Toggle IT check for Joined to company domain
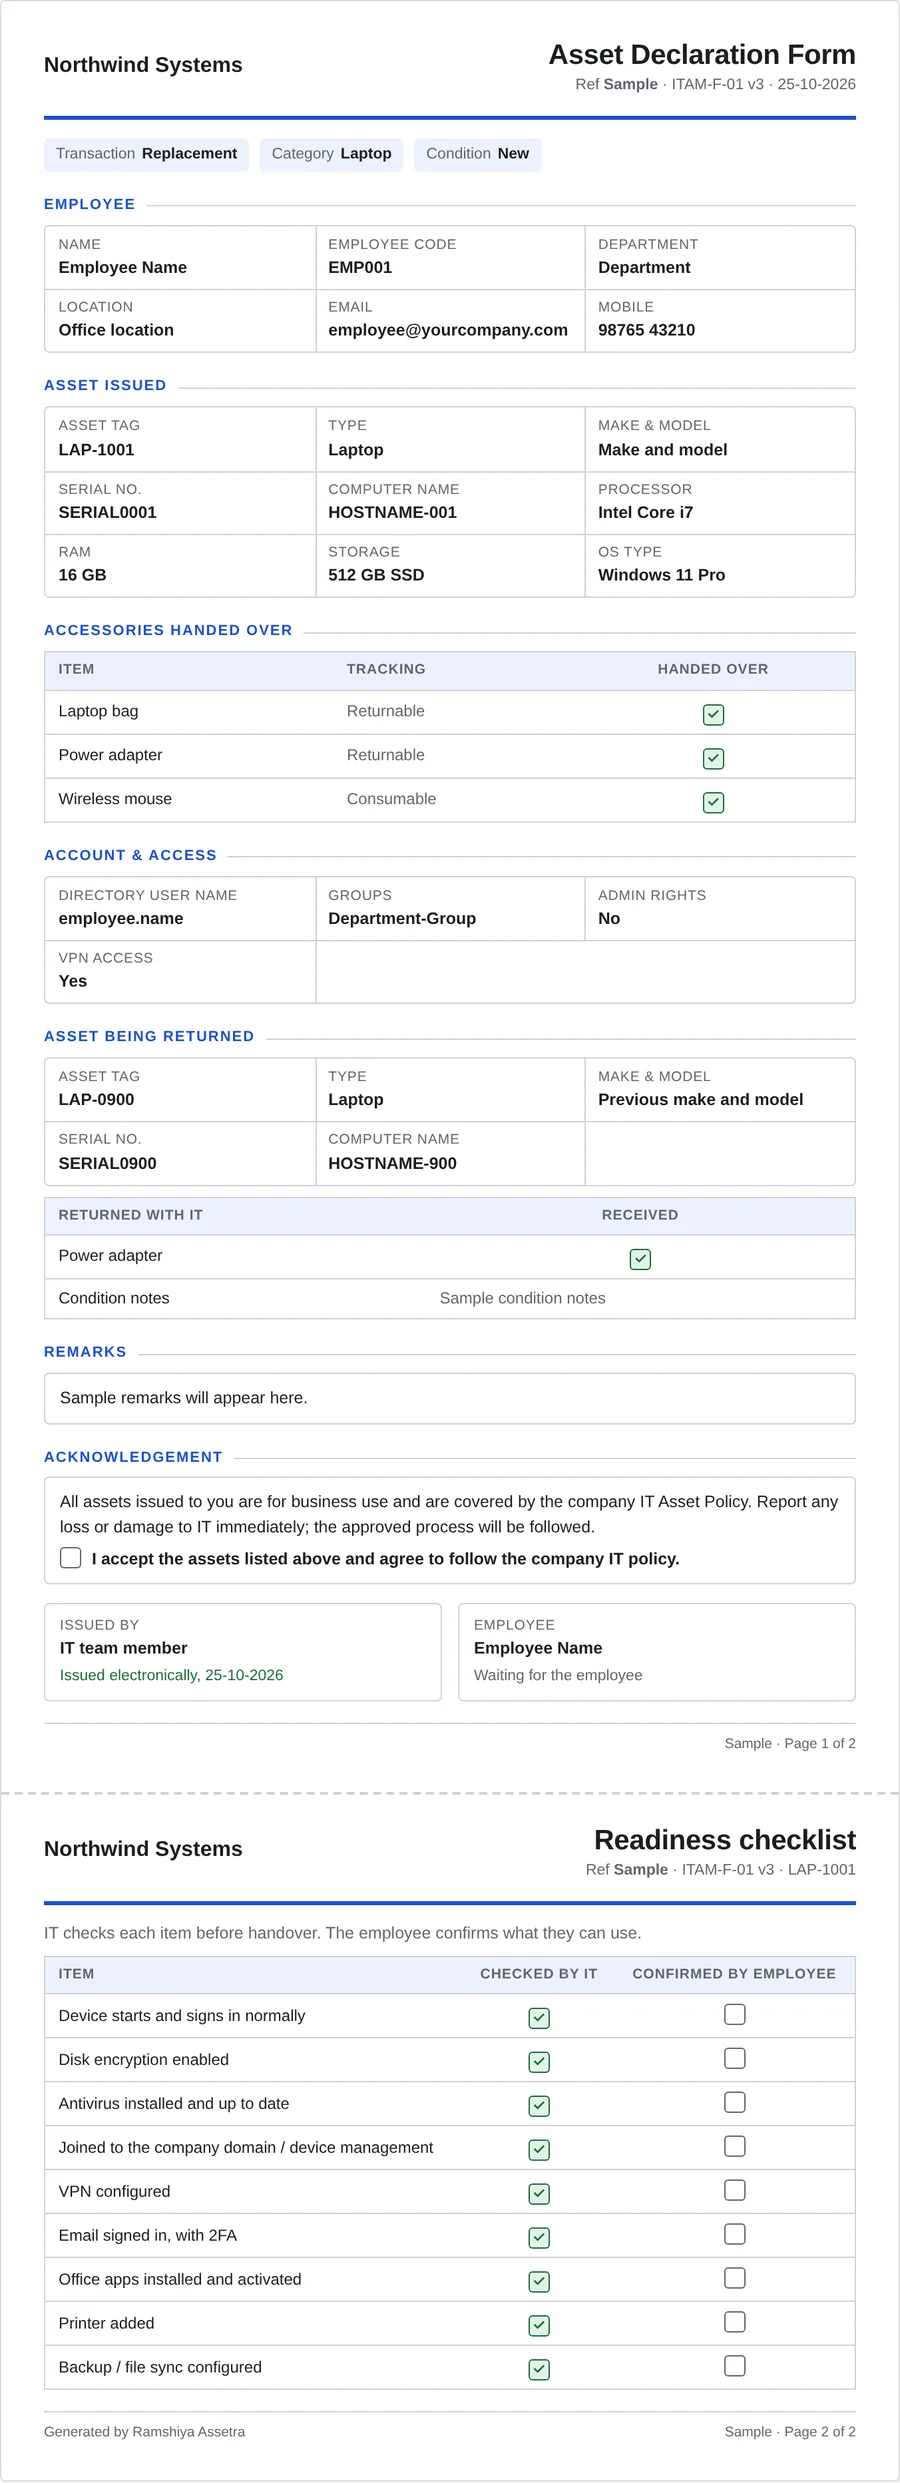The height and width of the screenshot is (2483, 900). click(539, 2150)
